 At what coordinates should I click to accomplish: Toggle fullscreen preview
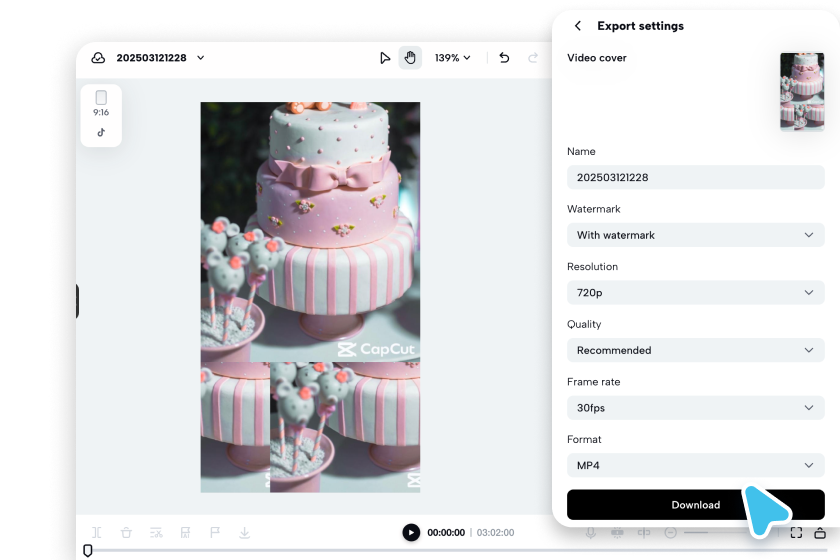[x=796, y=533]
